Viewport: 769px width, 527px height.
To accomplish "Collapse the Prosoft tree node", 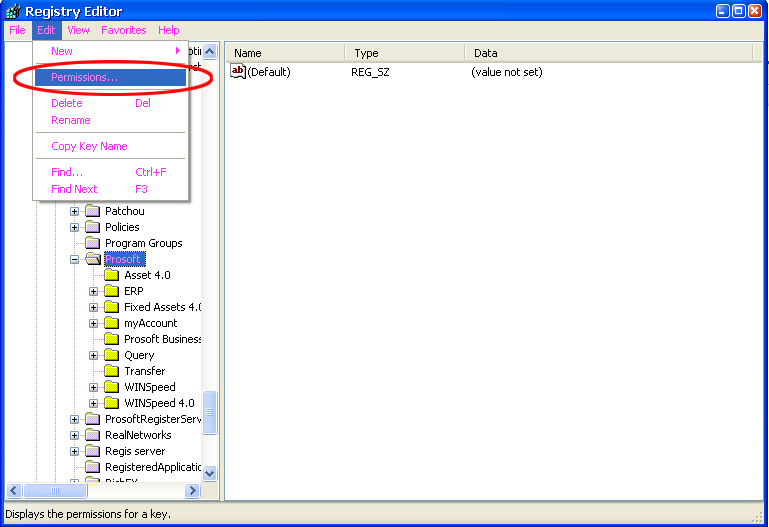I will 75,259.
